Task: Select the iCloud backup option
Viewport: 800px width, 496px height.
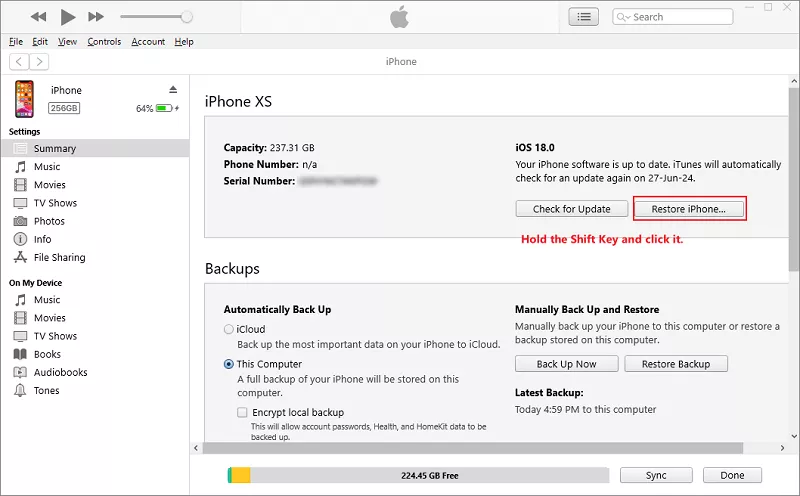Action: [x=229, y=329]
